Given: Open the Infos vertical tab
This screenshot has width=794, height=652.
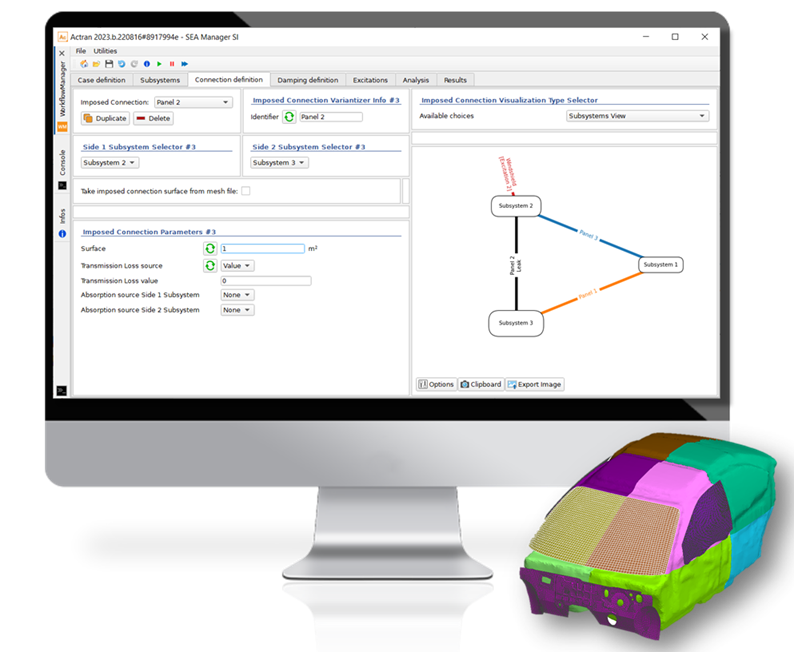Looking at the screenshot, I should coord(62,216).
